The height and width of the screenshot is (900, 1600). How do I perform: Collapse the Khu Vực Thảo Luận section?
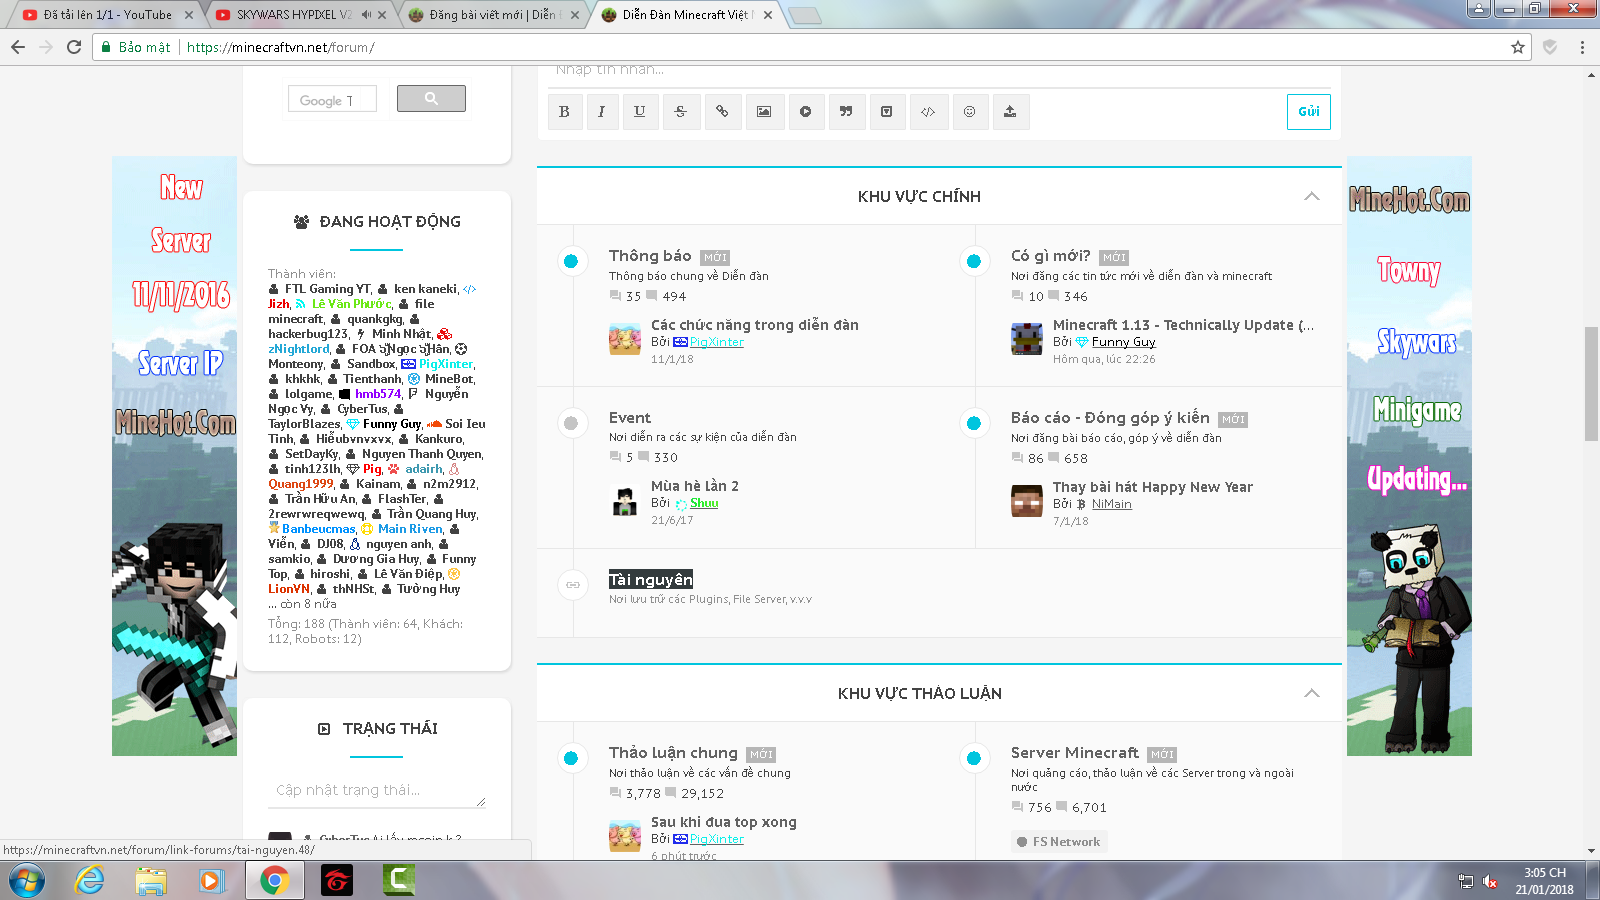(1312, 693)
